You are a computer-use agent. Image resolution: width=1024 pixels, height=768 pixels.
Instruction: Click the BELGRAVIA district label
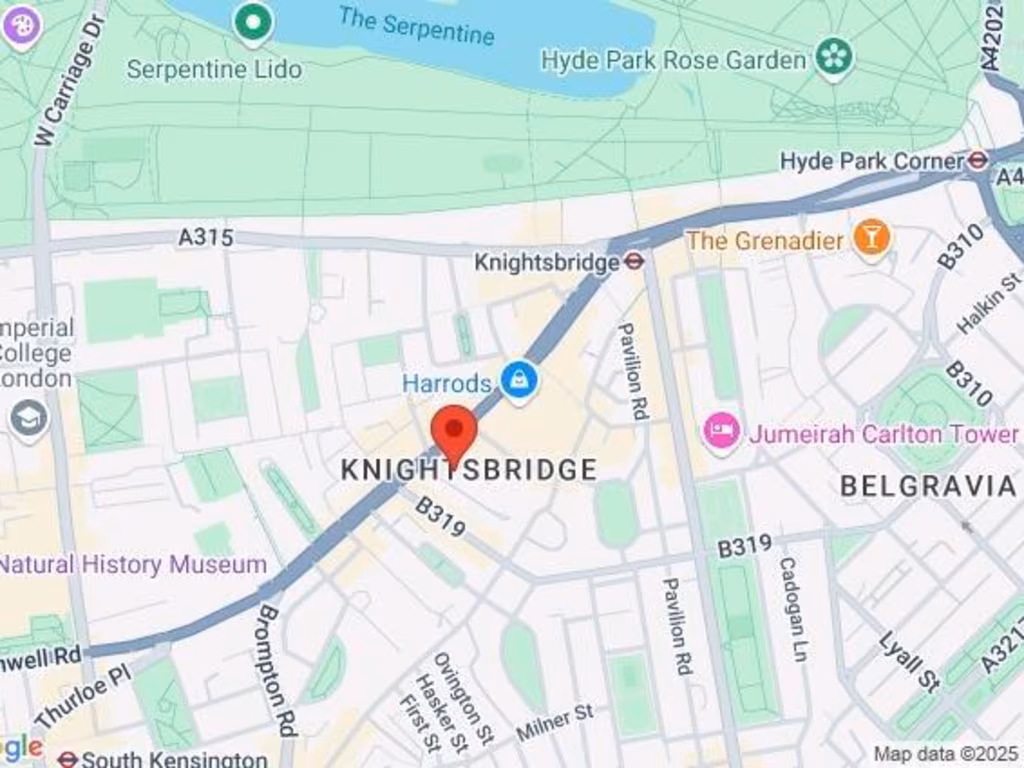[928, 487]
